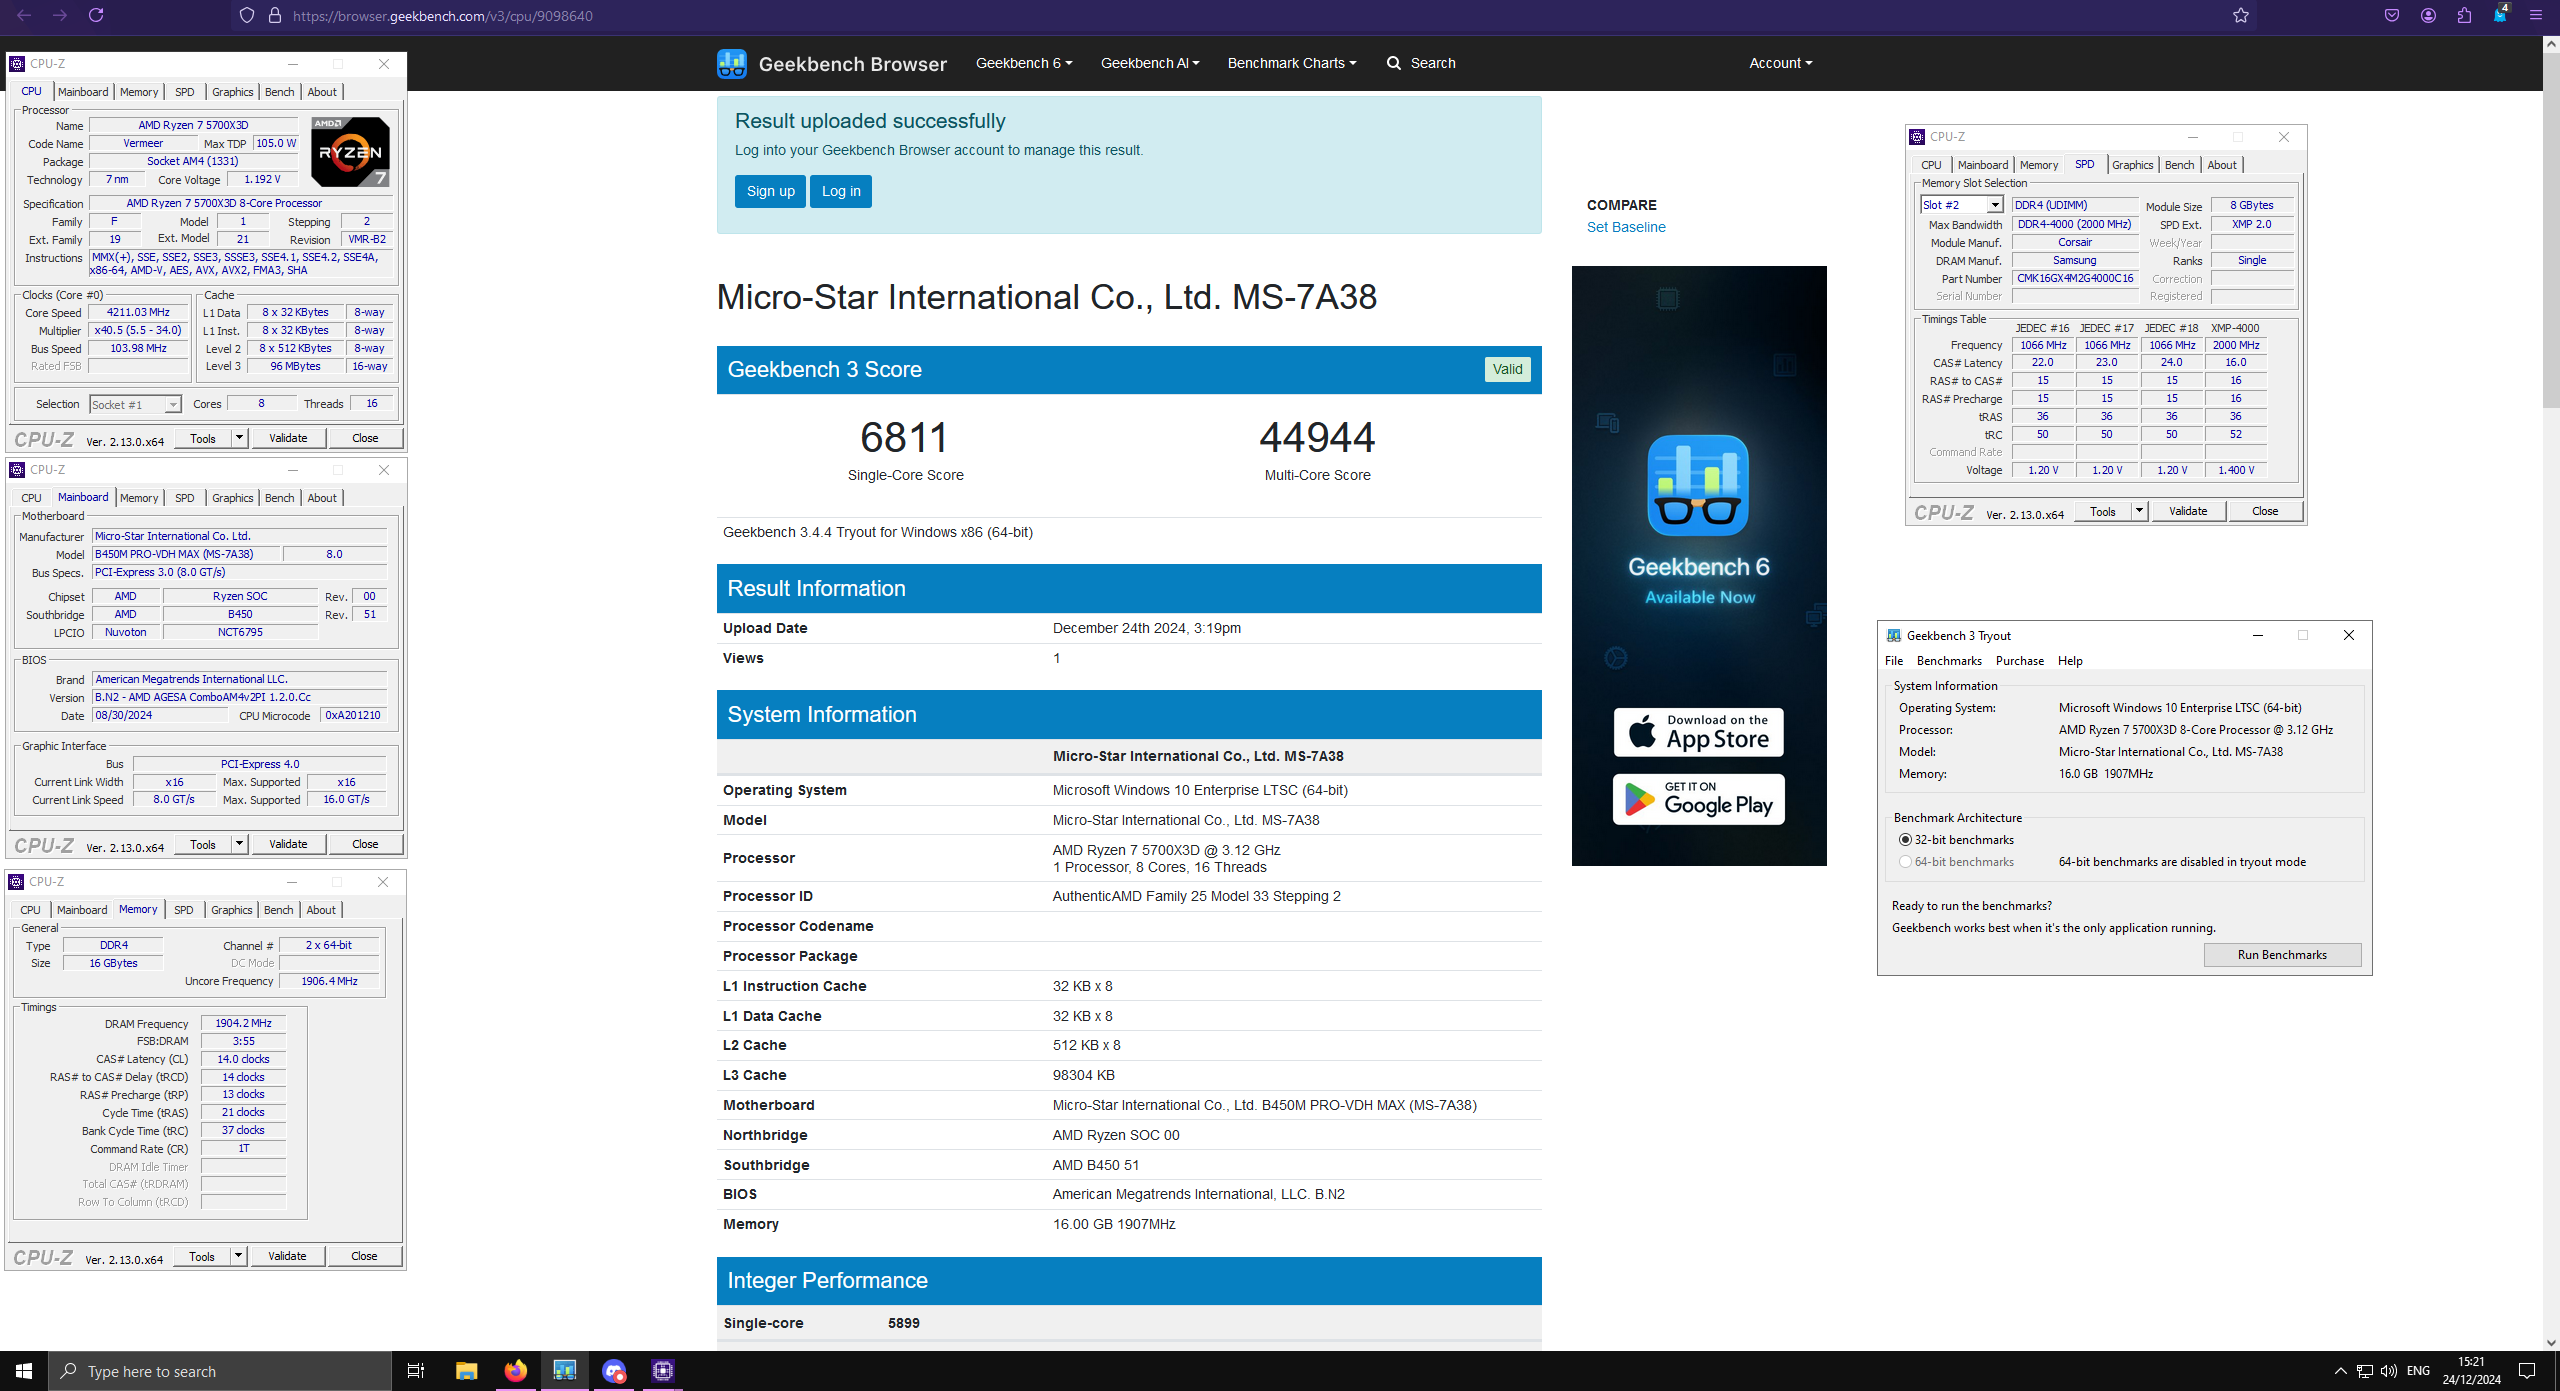The width and height of the screenshot is (2560, 1391).
Task: Go back using the browser back arrow
Action: click(25, 15)
